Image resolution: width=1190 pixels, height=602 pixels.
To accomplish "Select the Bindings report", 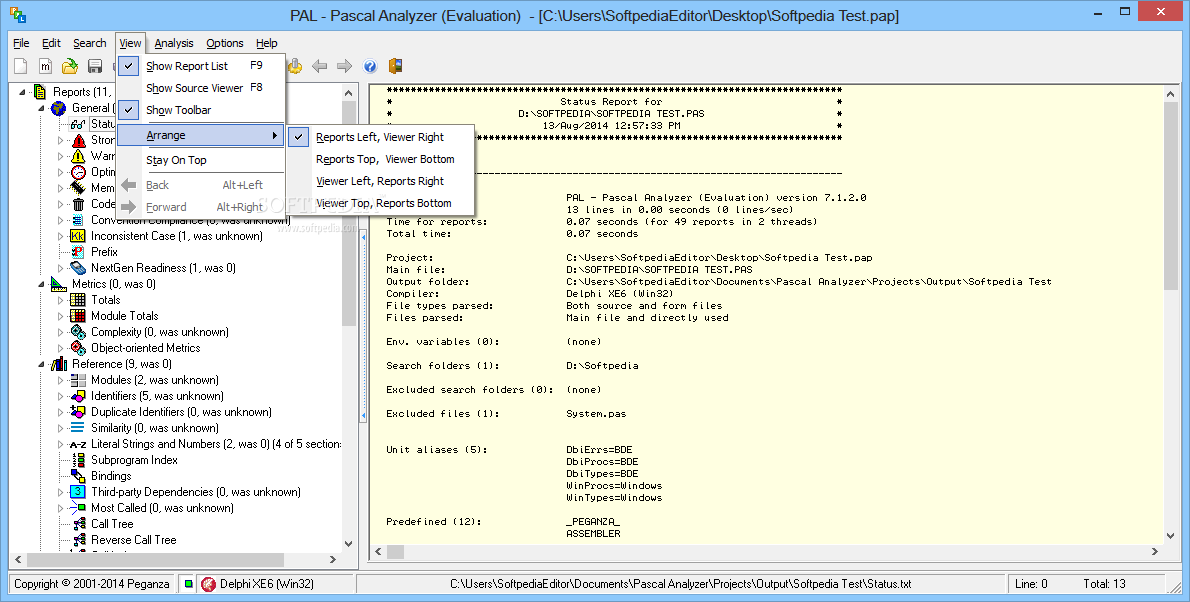I will [111, 476].
